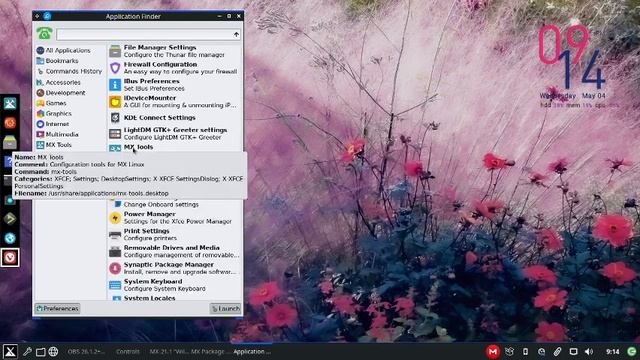The width and height of the screenshot is (640, 360).
Task: Open the web browser globe in taskbar
Action: tap(53, 351)
